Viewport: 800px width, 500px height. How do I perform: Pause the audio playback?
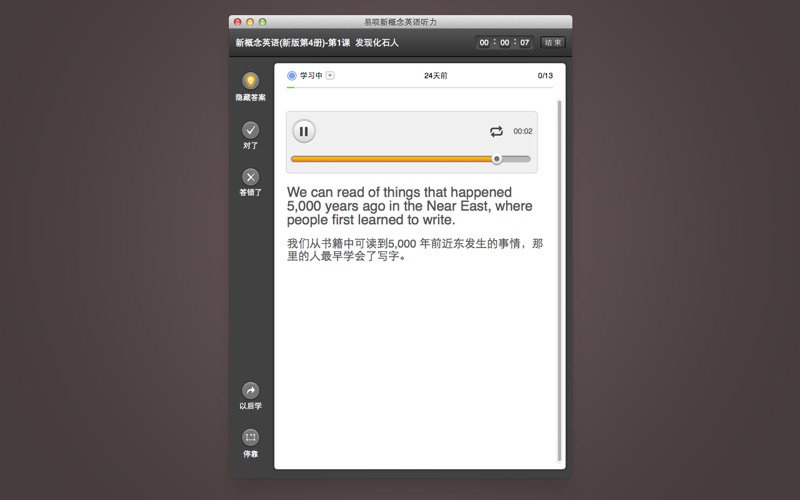pos(304,131)
